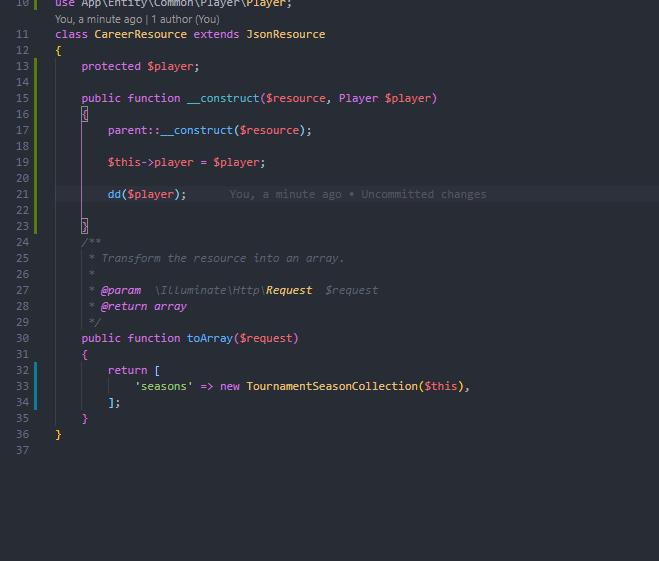Click parent::__construct call on line 17
The width and height of the screenshot is (659, 561).
click(x=210, y=130)
